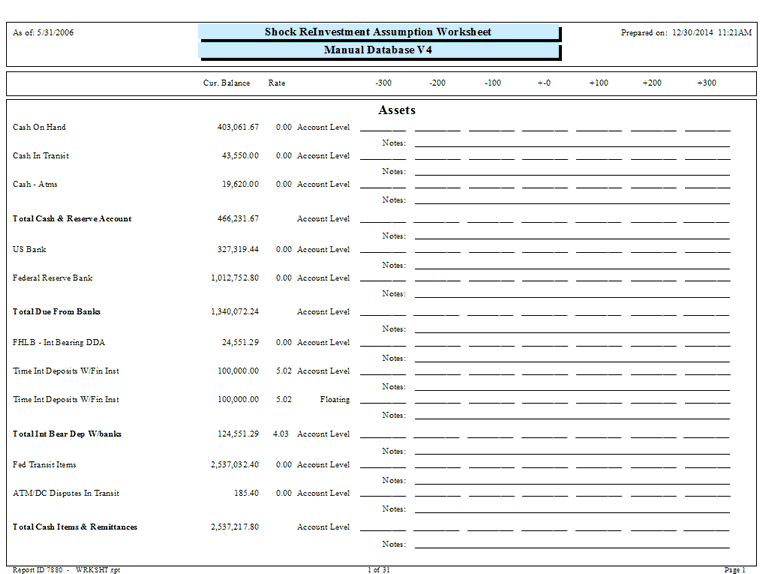Click the Total Due From Banks label

(x=54, y=311)
